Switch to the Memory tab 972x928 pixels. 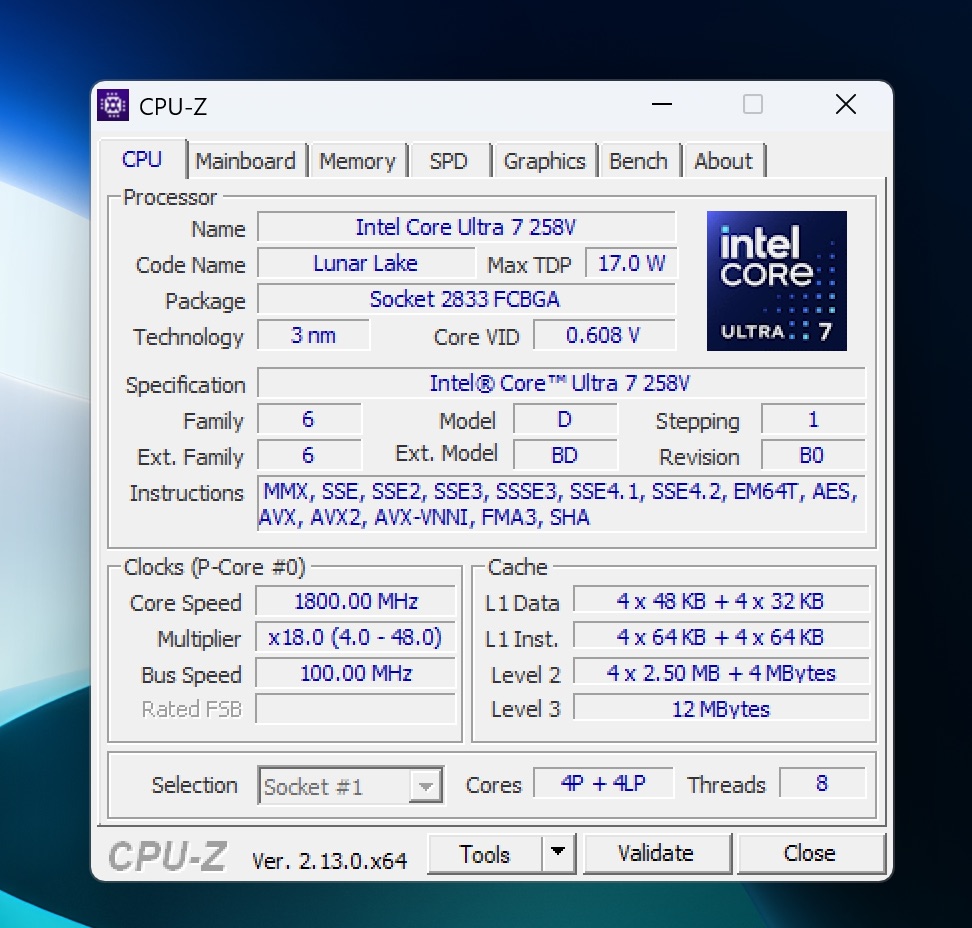coord(357,161)
